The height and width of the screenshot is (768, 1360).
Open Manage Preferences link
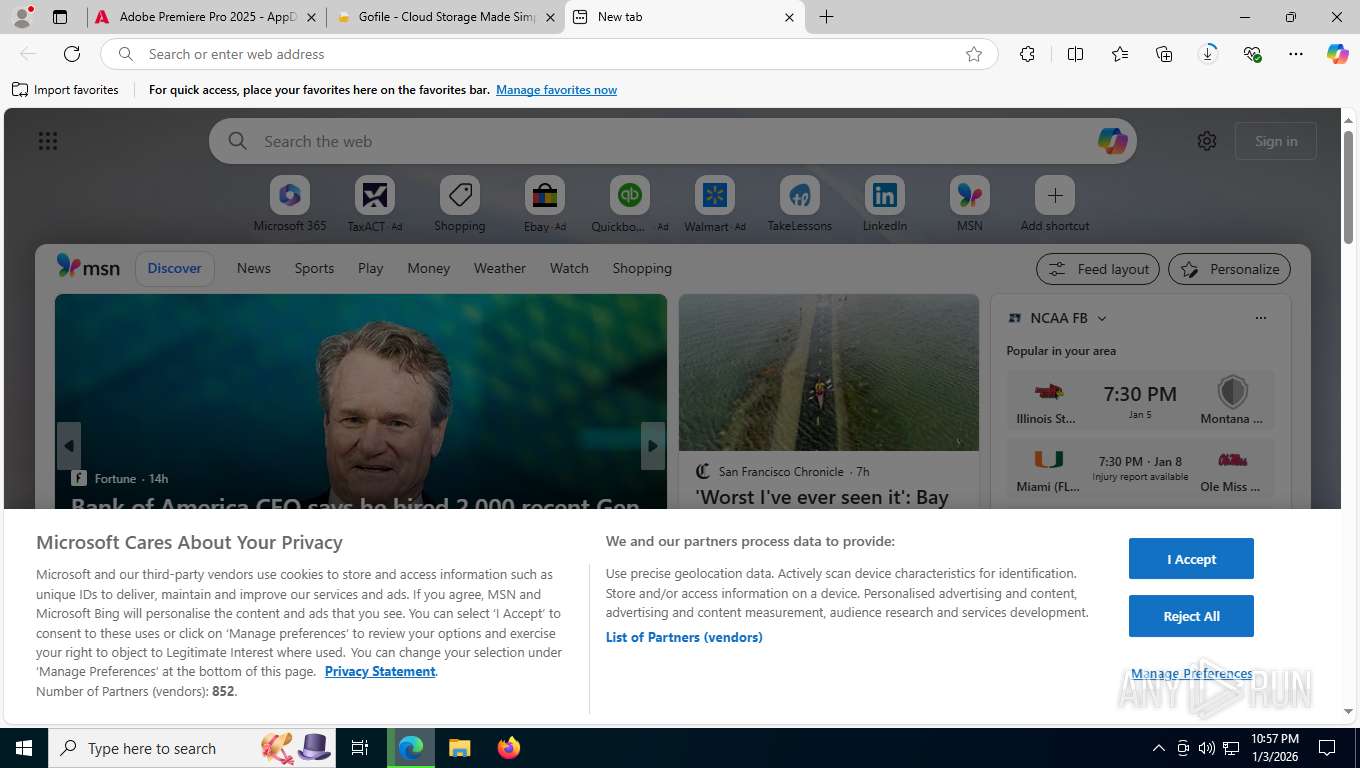(x=1191, y=673)
